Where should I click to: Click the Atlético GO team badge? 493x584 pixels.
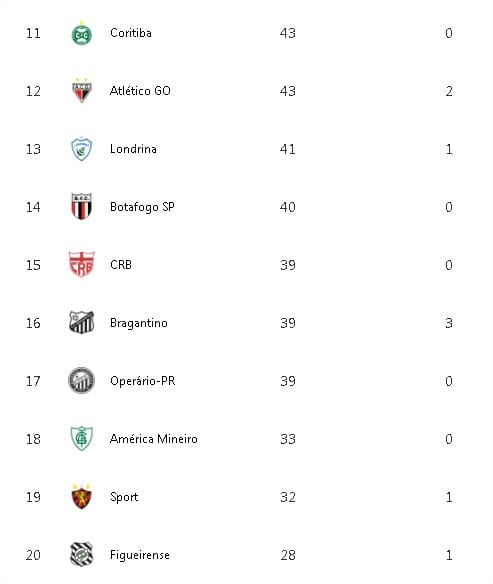click(82, 91)
